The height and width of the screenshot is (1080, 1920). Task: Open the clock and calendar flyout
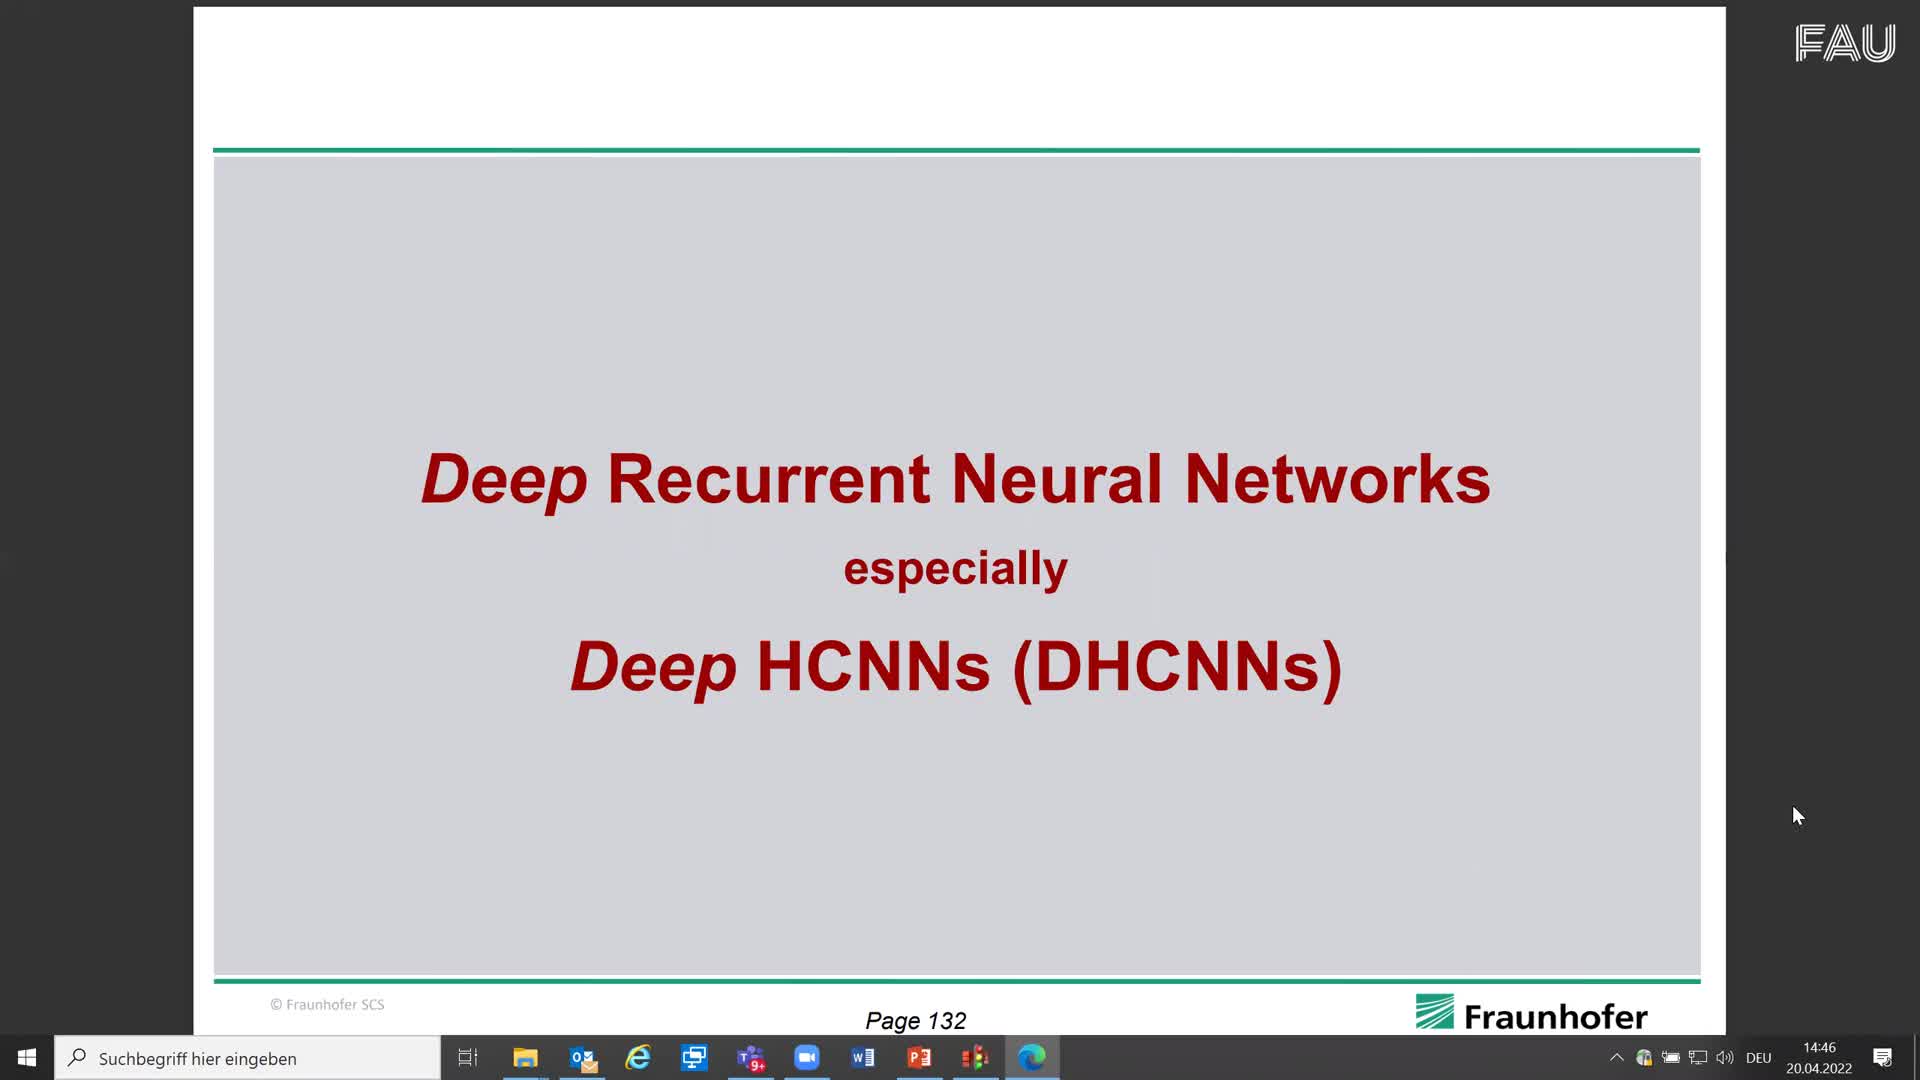click(x=1819, y=1058)
